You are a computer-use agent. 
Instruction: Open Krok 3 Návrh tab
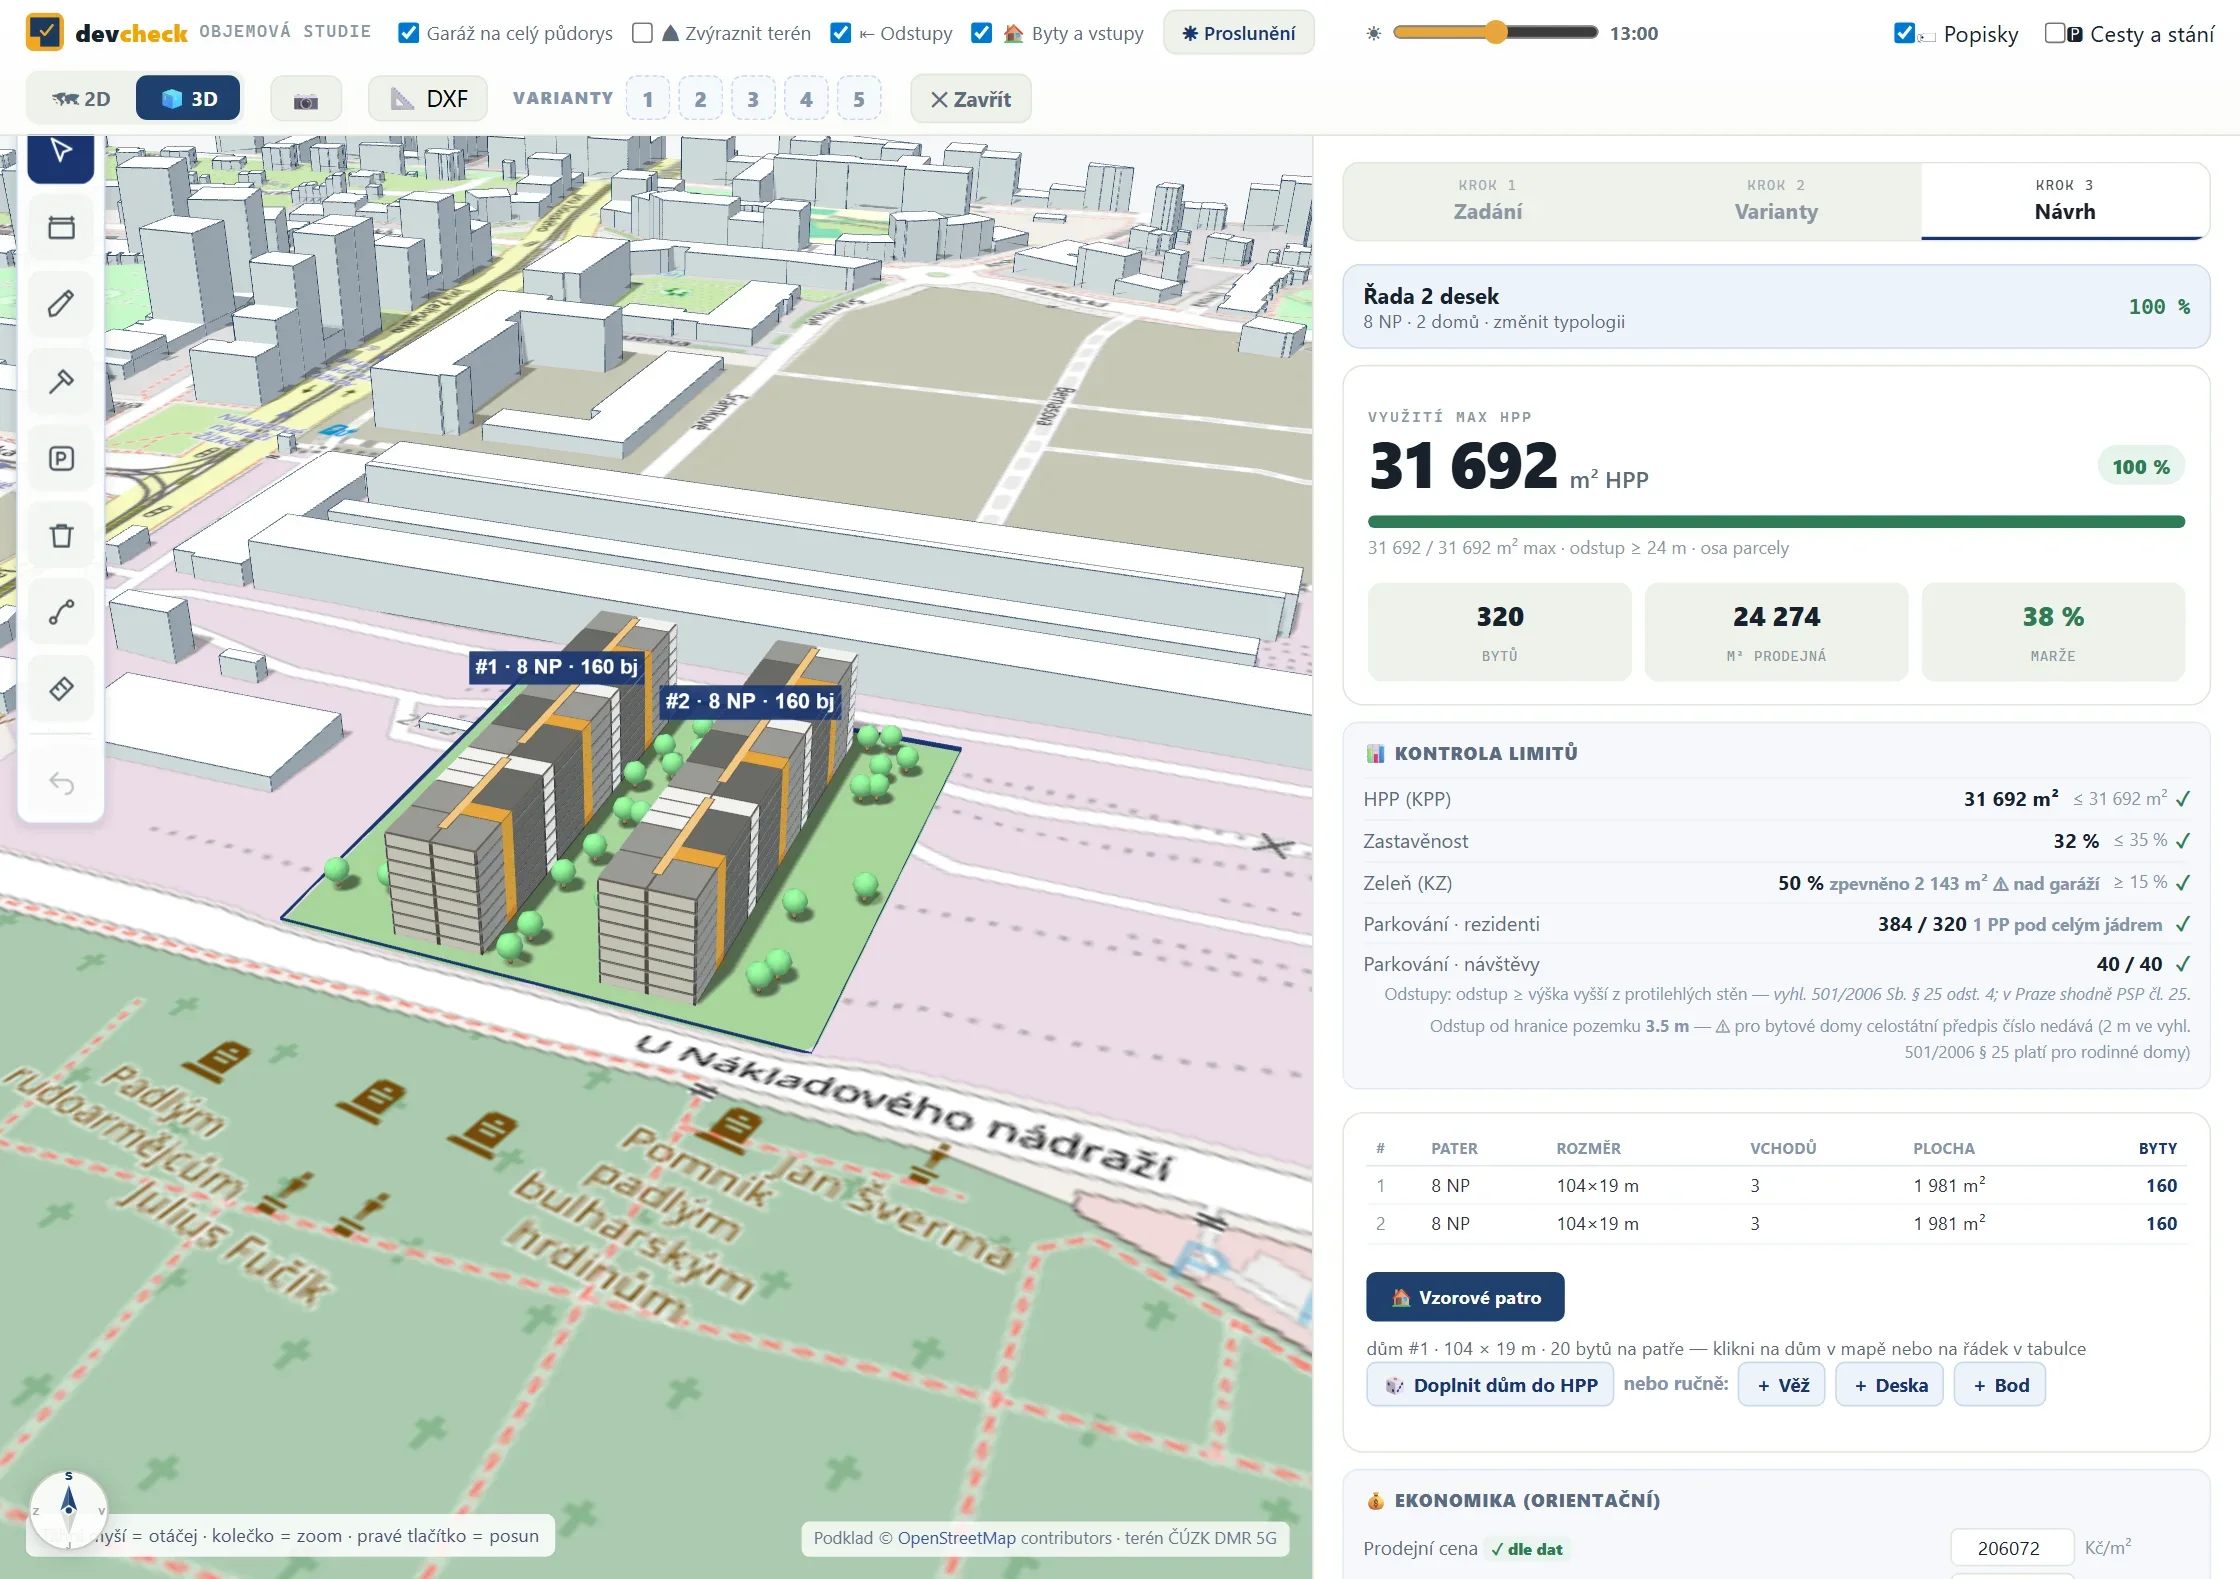click(x=2065, y=201)
